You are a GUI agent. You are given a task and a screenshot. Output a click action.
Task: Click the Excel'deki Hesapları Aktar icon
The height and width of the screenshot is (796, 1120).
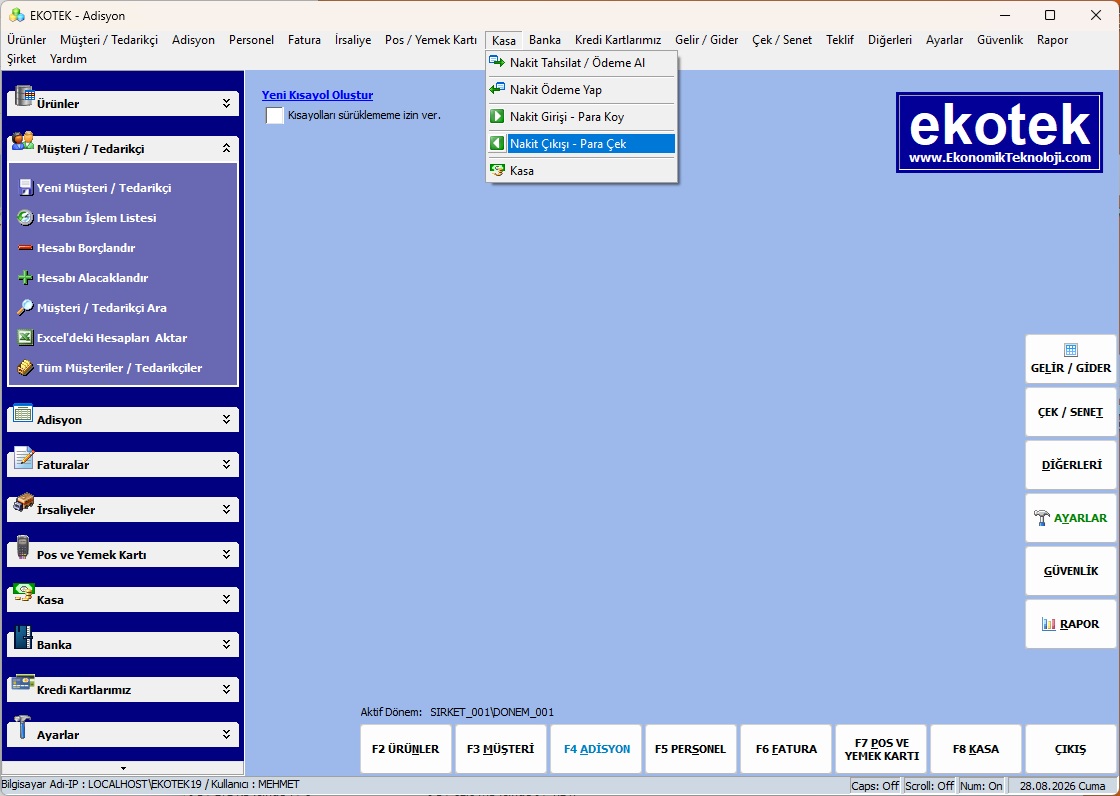click(26, 338)
